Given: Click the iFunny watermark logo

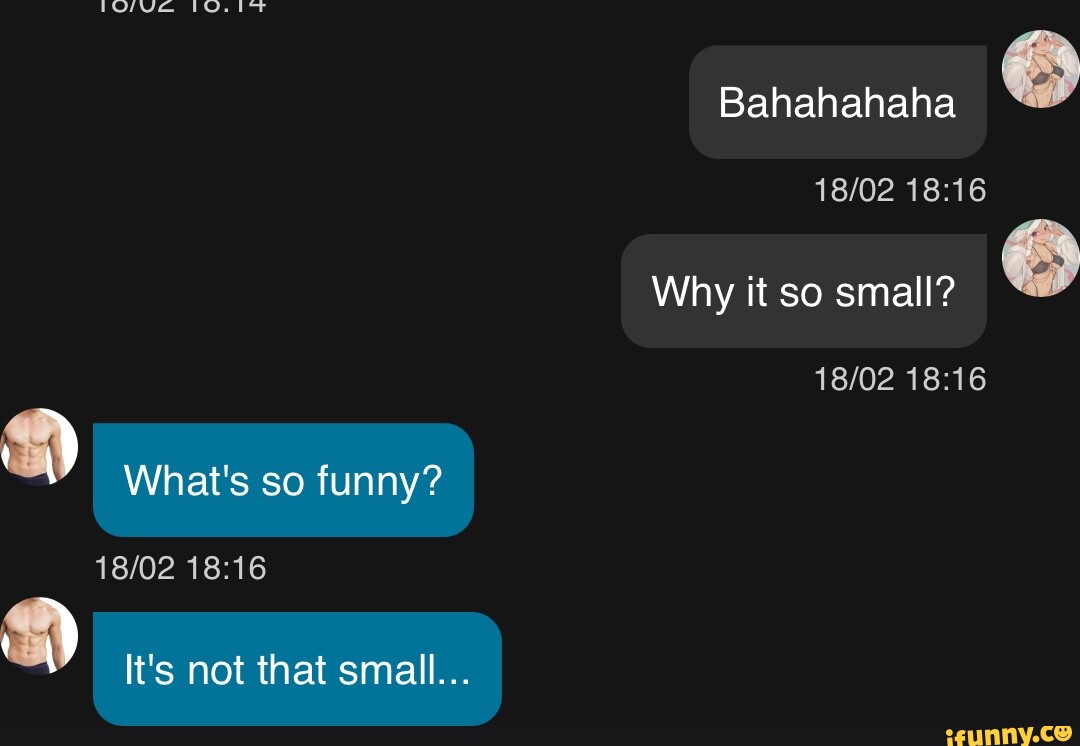Looking at the screenshot, I should coord(1008,734).
